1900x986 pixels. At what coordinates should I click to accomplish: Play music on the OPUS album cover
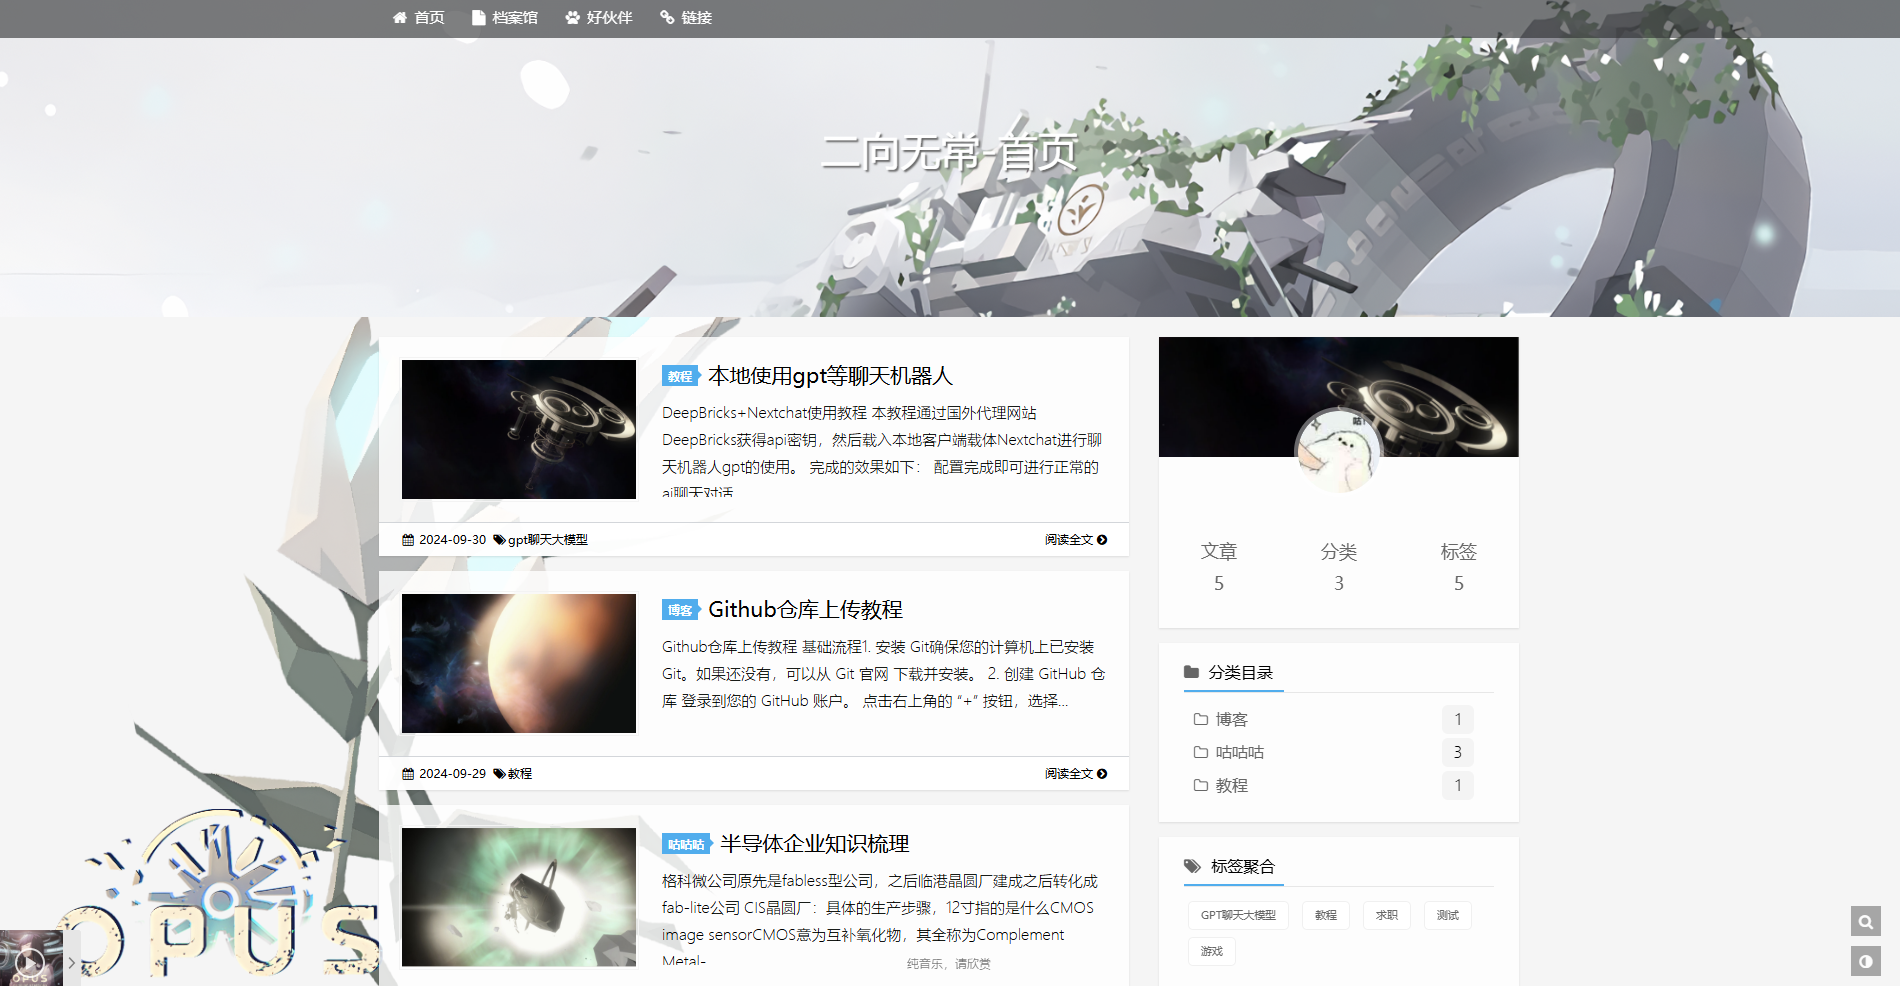[x=30, y=962]
